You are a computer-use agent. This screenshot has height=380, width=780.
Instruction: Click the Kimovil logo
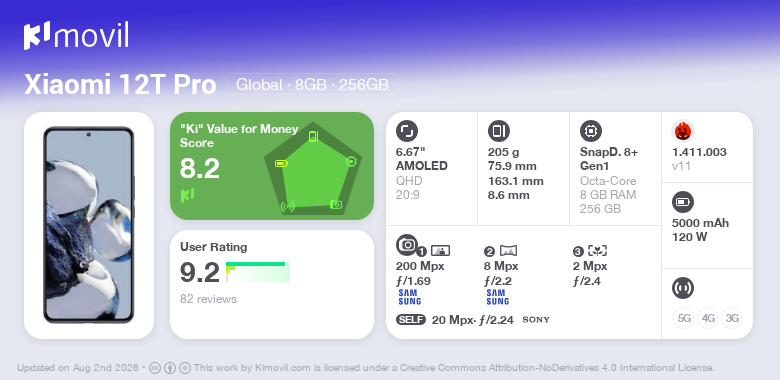pos(76,36)
